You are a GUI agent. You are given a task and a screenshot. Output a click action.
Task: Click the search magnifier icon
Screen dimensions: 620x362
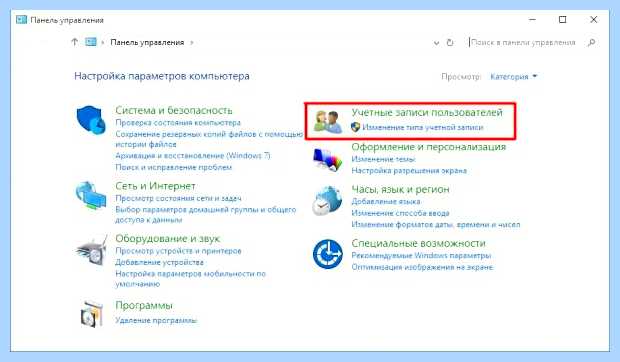[592, 42]
